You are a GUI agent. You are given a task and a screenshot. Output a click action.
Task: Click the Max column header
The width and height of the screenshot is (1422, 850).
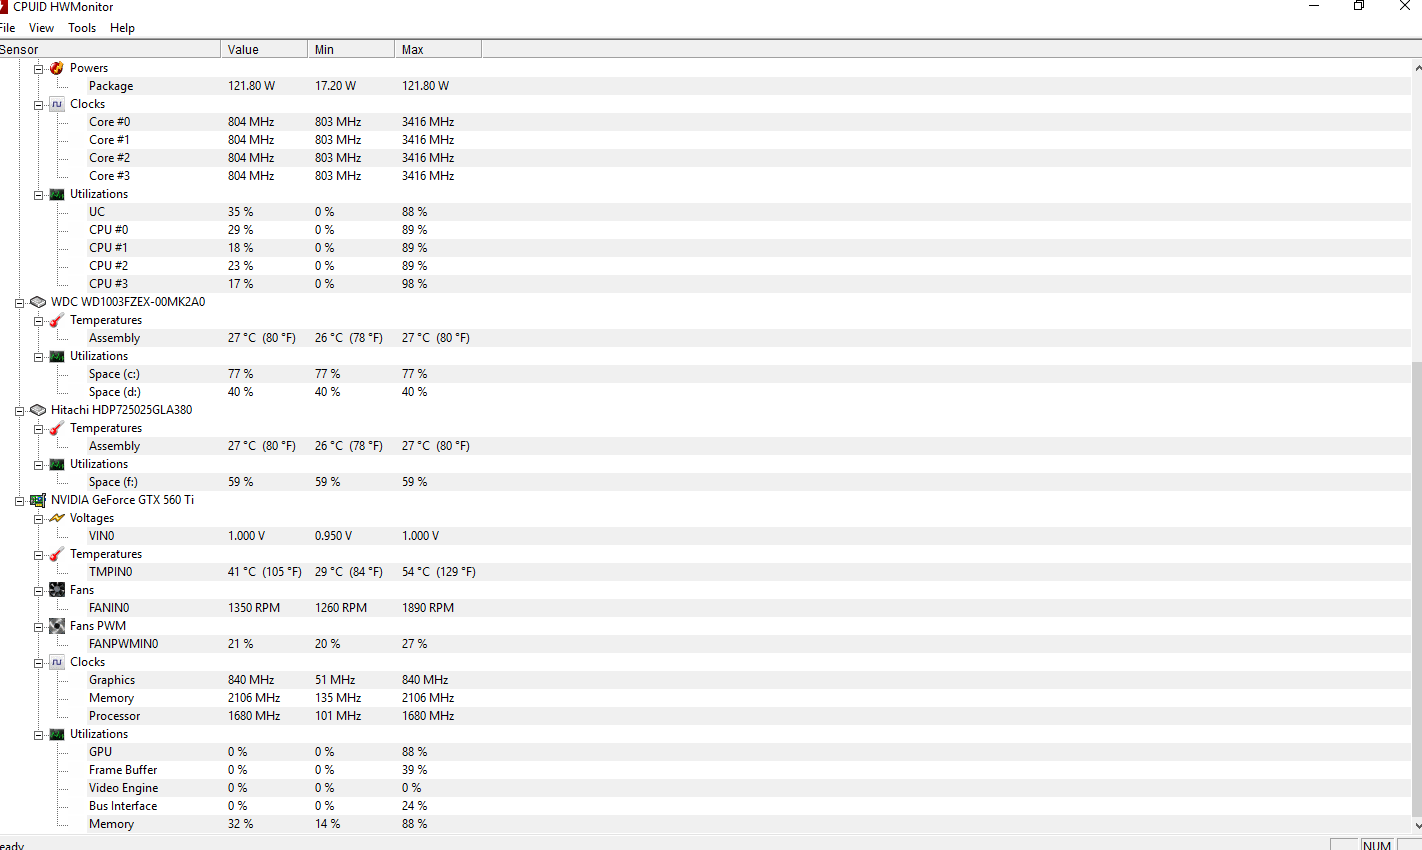coord(437,49)
